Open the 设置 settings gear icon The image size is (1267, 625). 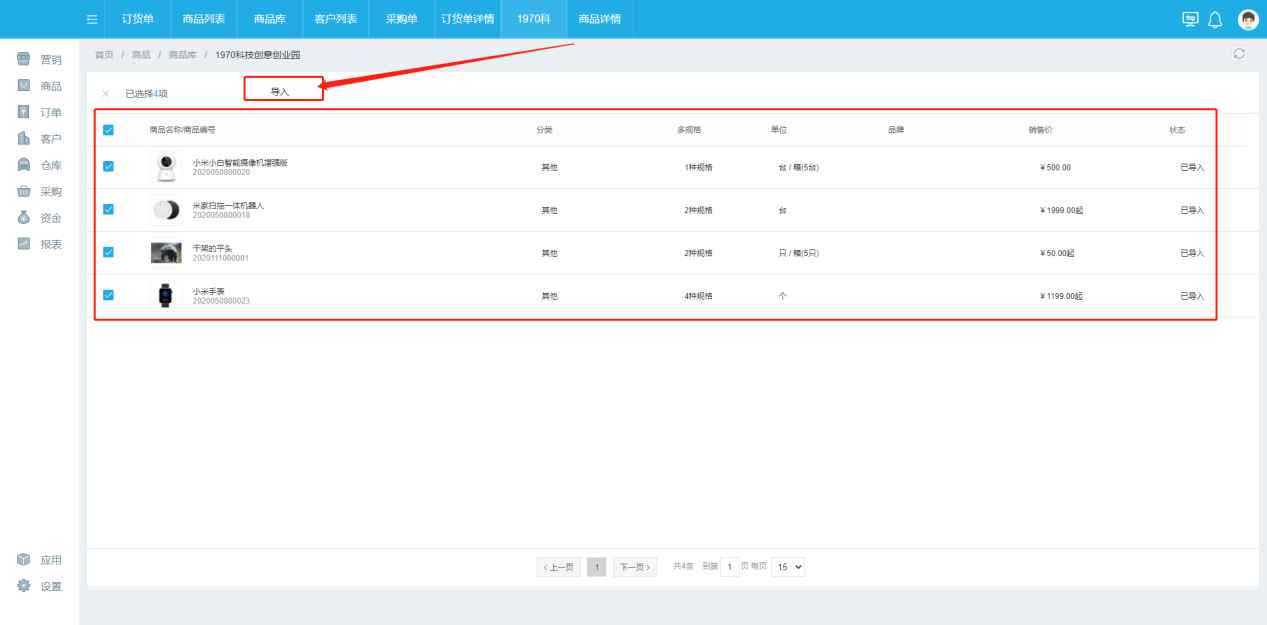[24, 586]
